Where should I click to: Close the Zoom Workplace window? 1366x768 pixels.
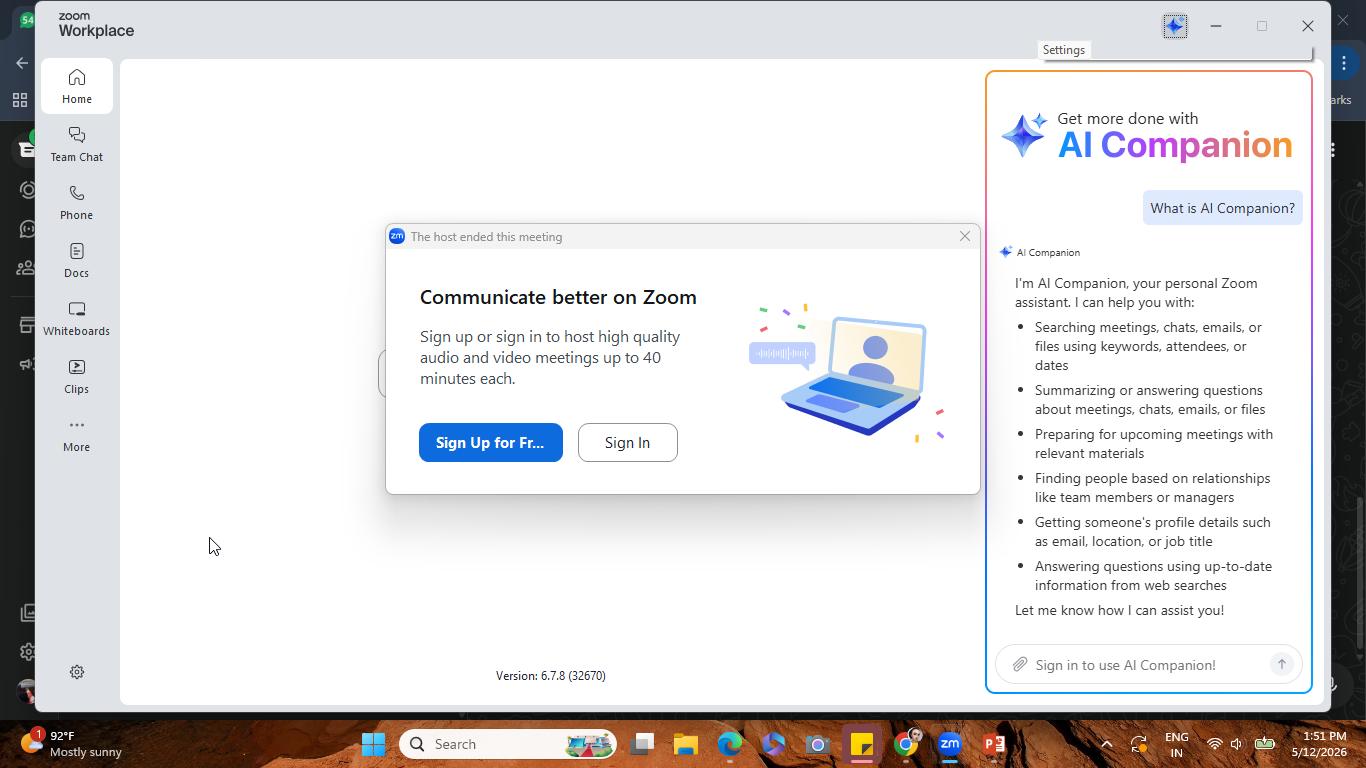point(1308,26)
